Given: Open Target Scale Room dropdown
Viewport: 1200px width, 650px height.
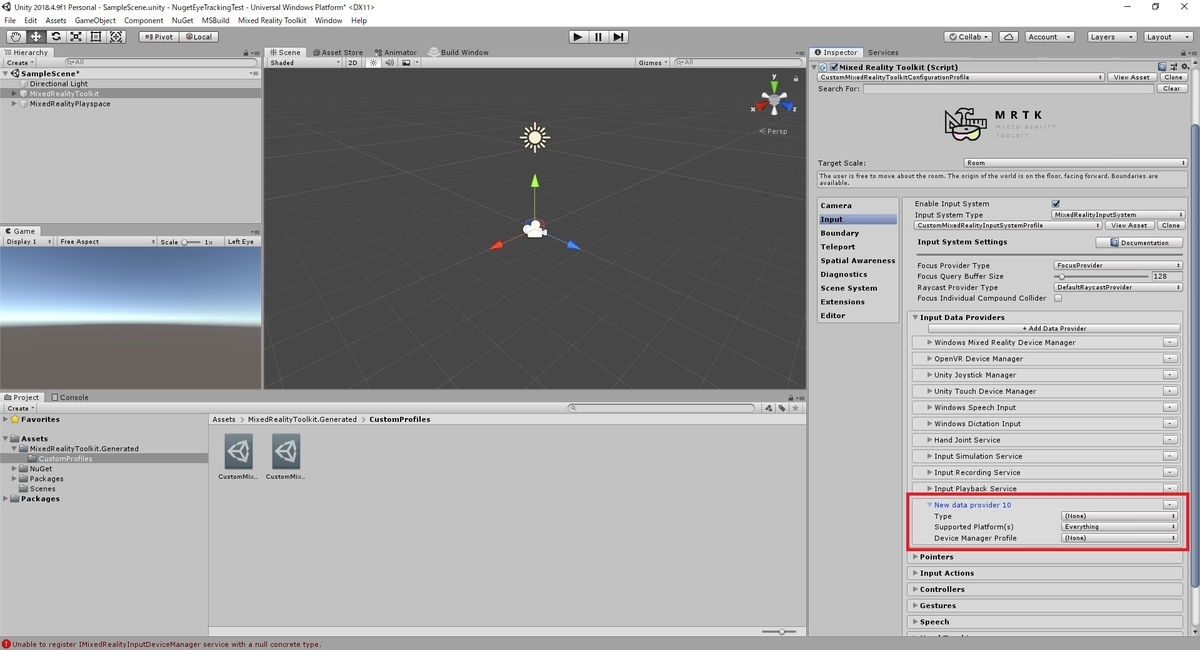Looking at the screenshot, I should click(x=1075, y=163).
